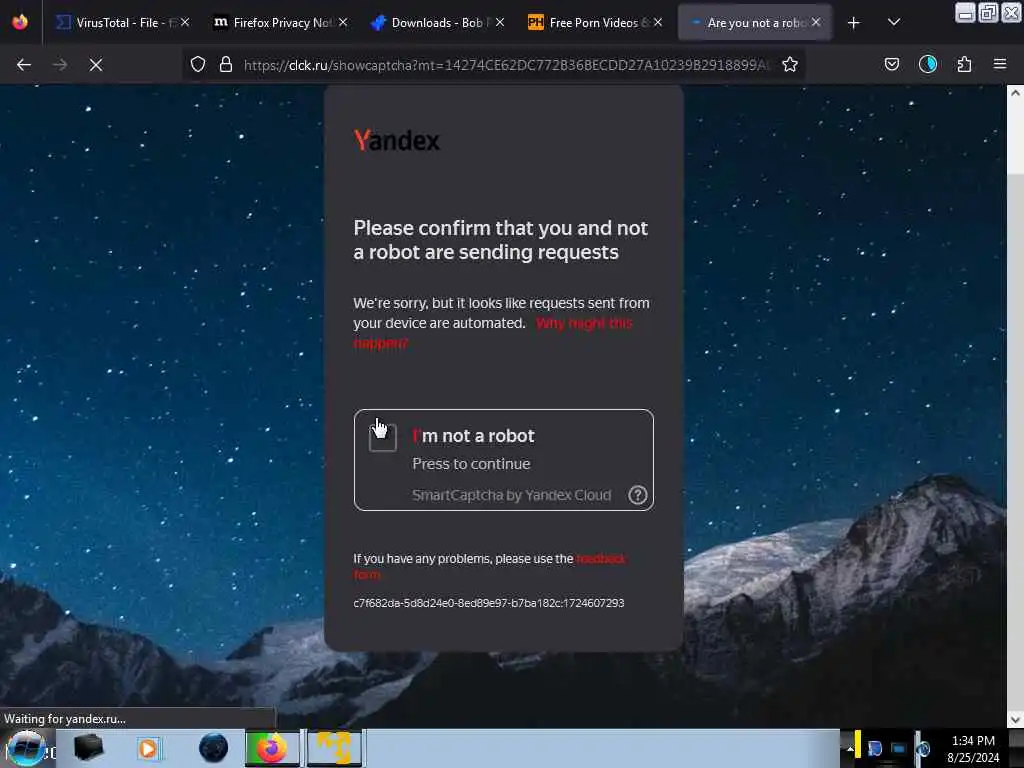Open the Windows Start orb
1024x768 pixels.
[x=26, y=748]
